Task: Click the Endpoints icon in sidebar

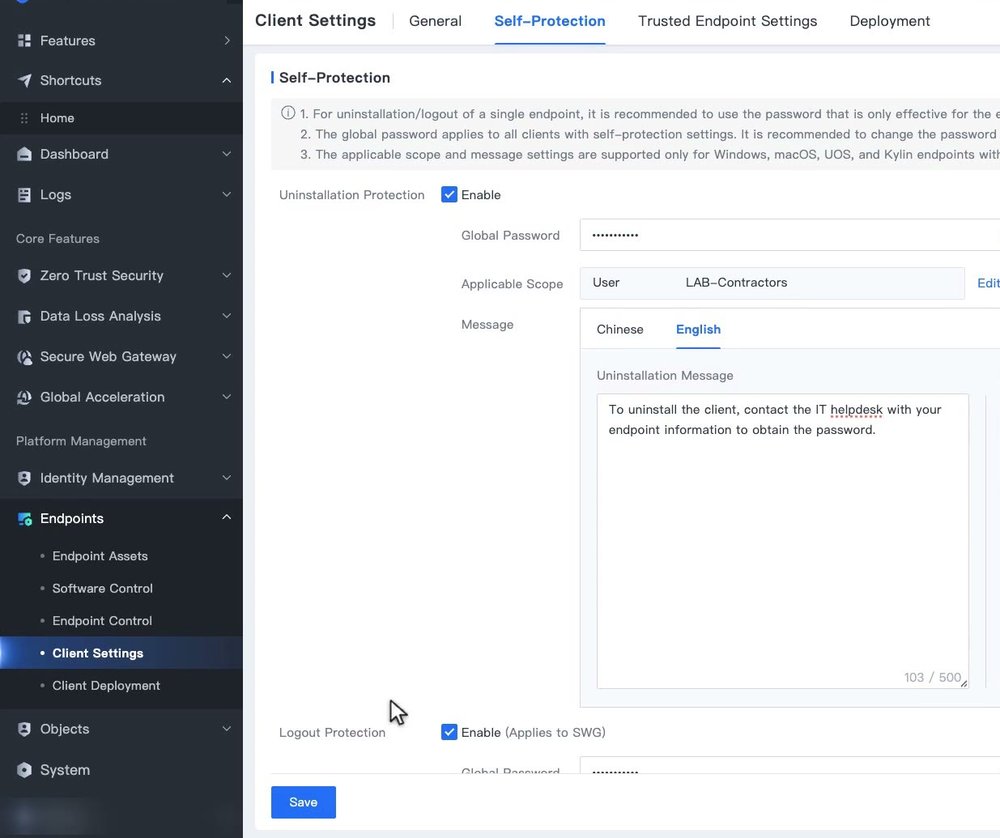Action: 24,519
